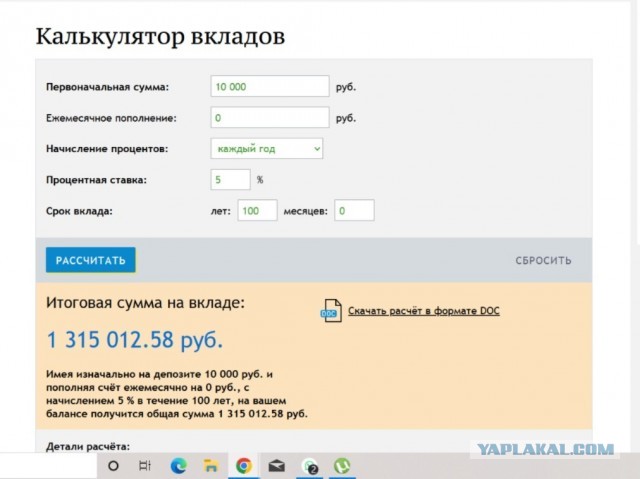Focus the monthly top-up field
The width and height of the screenshot is (640, 479).
[270, 118]
